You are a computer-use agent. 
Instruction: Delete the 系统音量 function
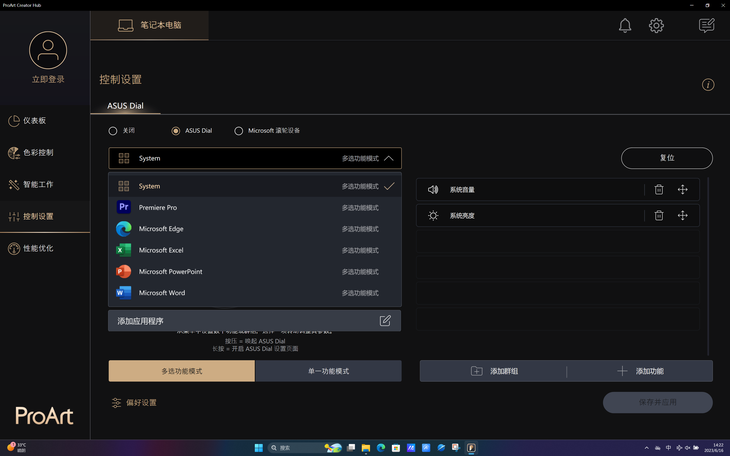coord(659,190)
